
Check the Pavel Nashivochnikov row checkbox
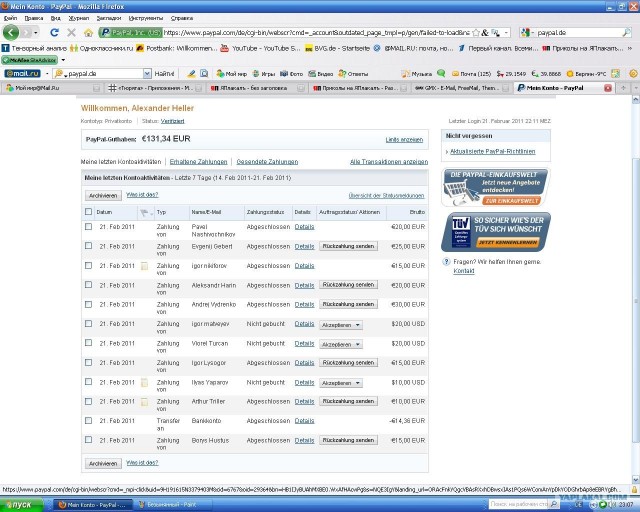tap(88, 226)
